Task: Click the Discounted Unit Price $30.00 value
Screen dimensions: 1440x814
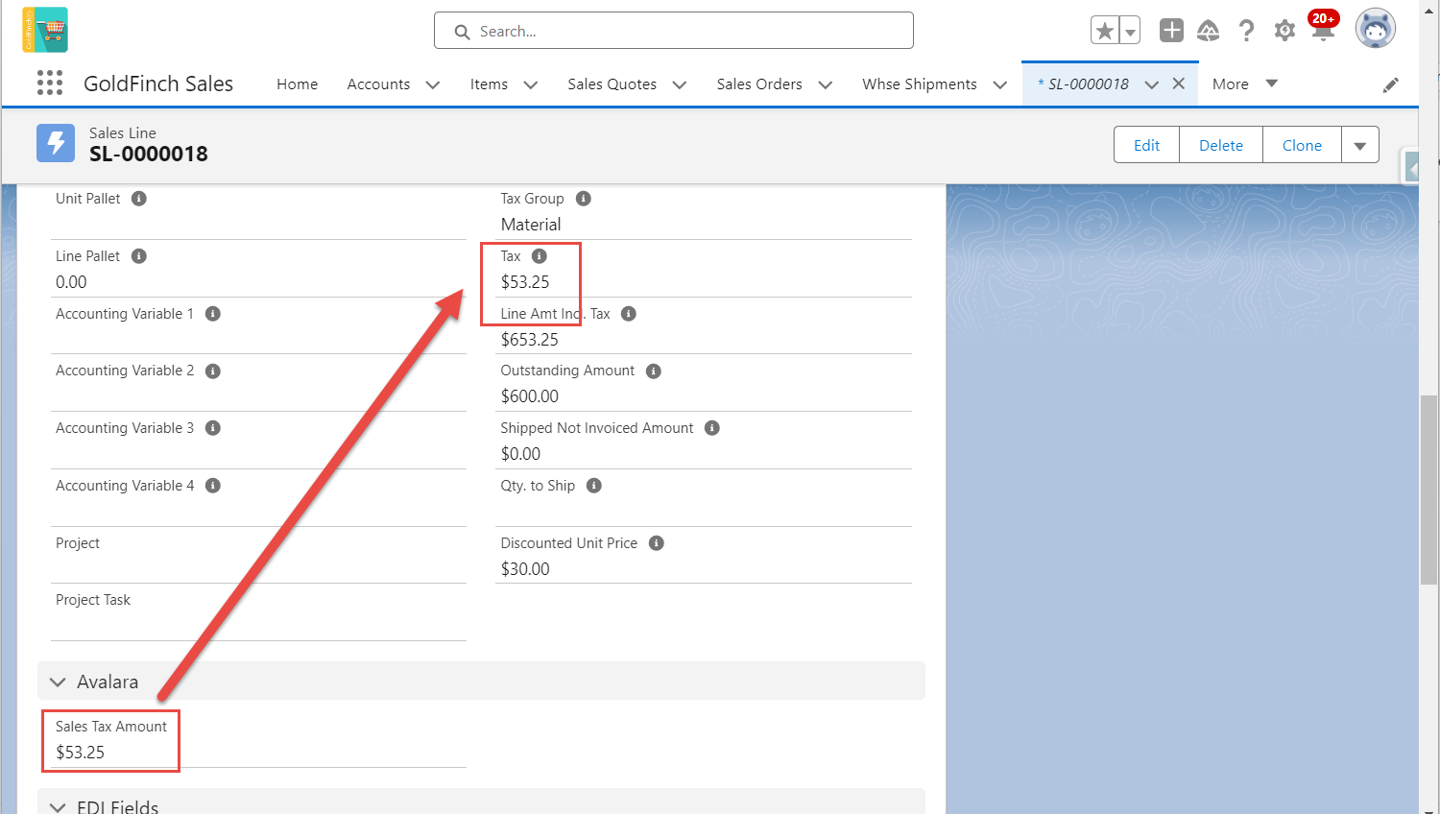Action: click(x=525, y=569)
